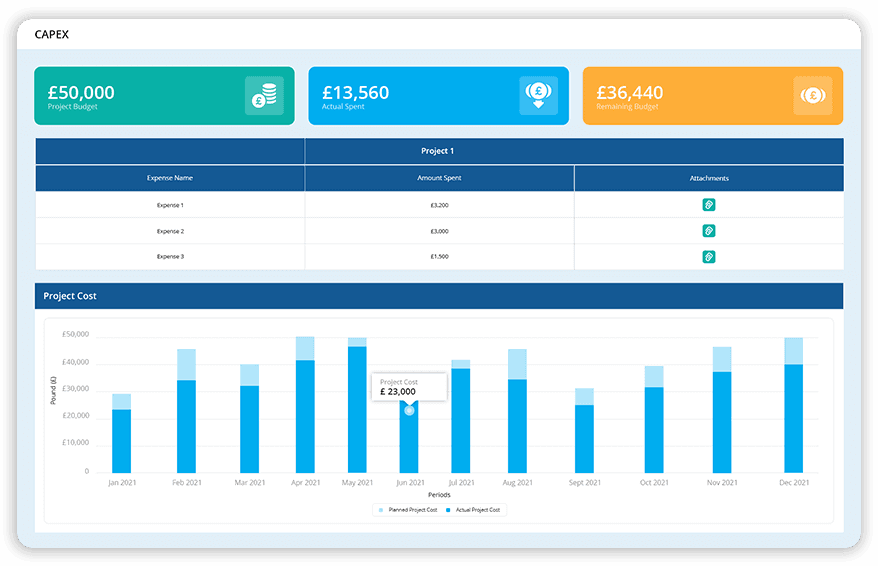Click the Jun 2021 data point marker
Image resolution: width=878 pixels, height=566 pixels.
[409, 410]
